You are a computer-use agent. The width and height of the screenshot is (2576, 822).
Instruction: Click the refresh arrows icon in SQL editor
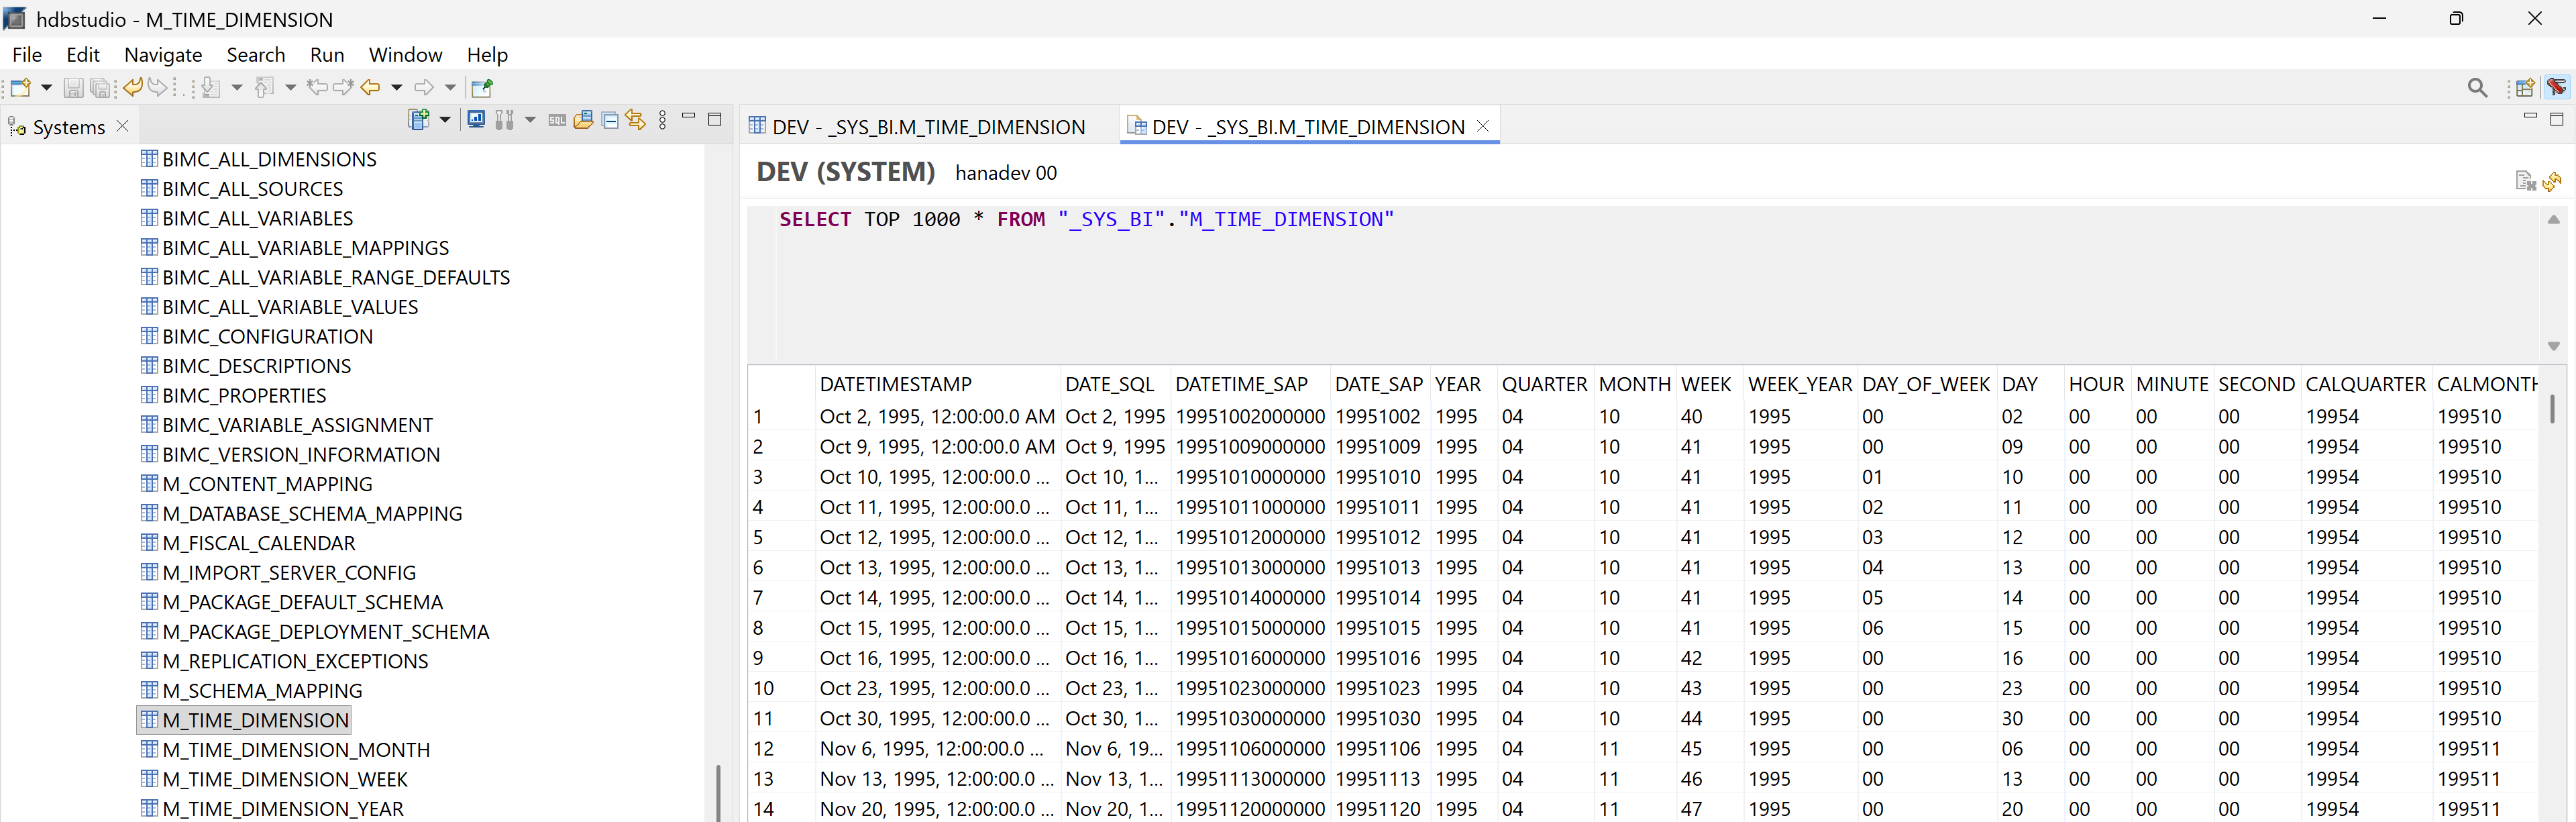tap(2552, 181)
